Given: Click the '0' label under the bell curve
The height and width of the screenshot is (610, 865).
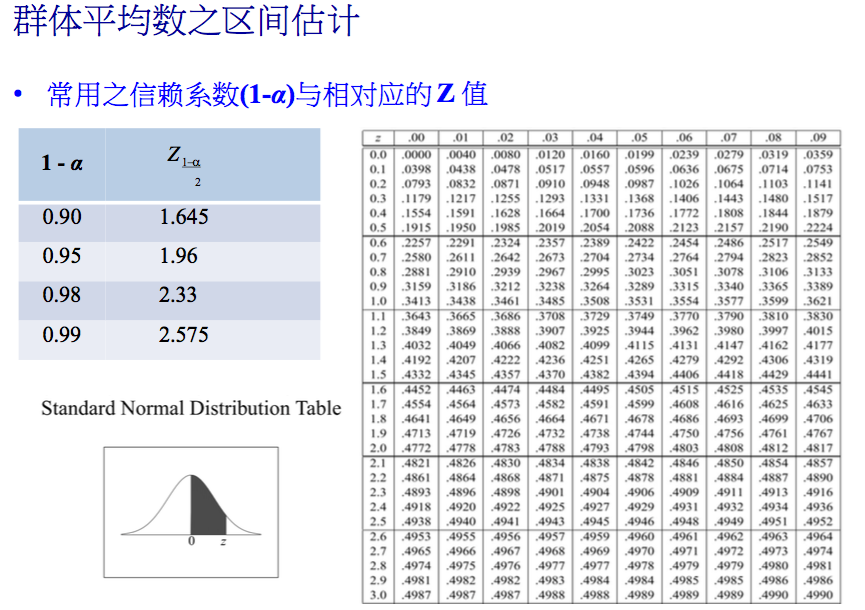Looking at the screenshot, I should (x=191, y=541).
